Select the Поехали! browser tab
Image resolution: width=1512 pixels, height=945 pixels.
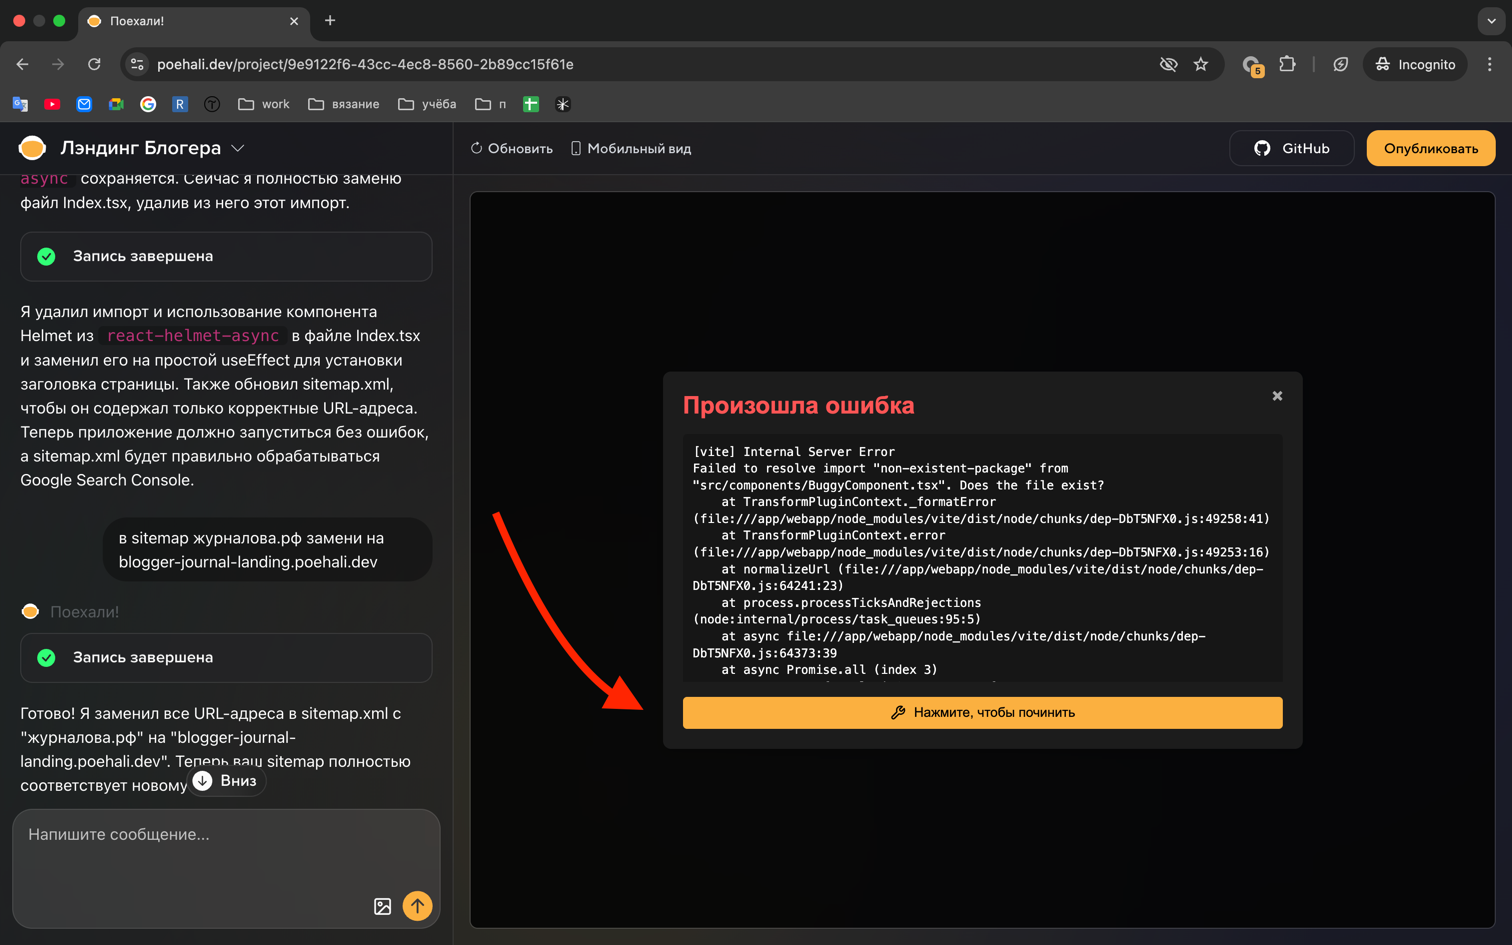193,21
